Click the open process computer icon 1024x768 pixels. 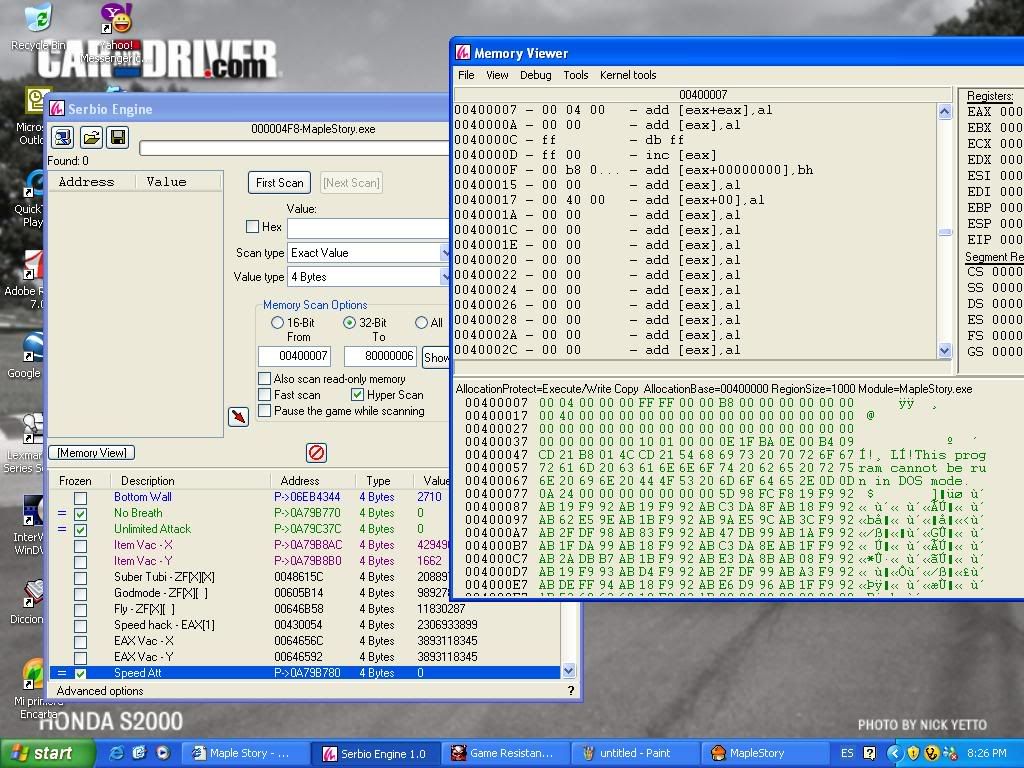pos(63,138)
